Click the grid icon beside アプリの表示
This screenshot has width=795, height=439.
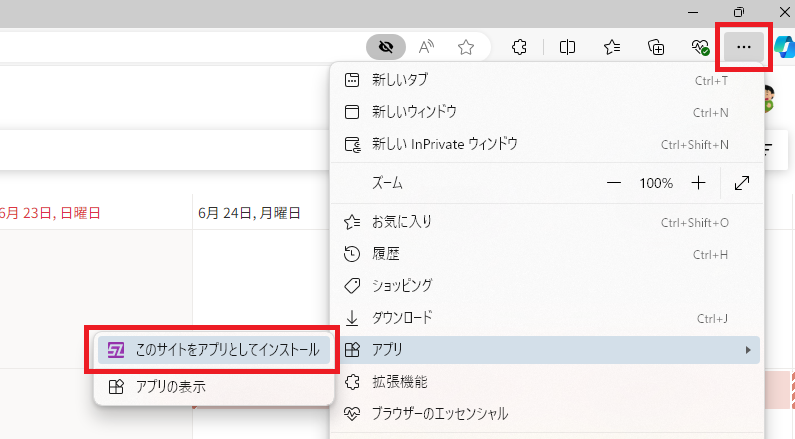click(116, 387)
